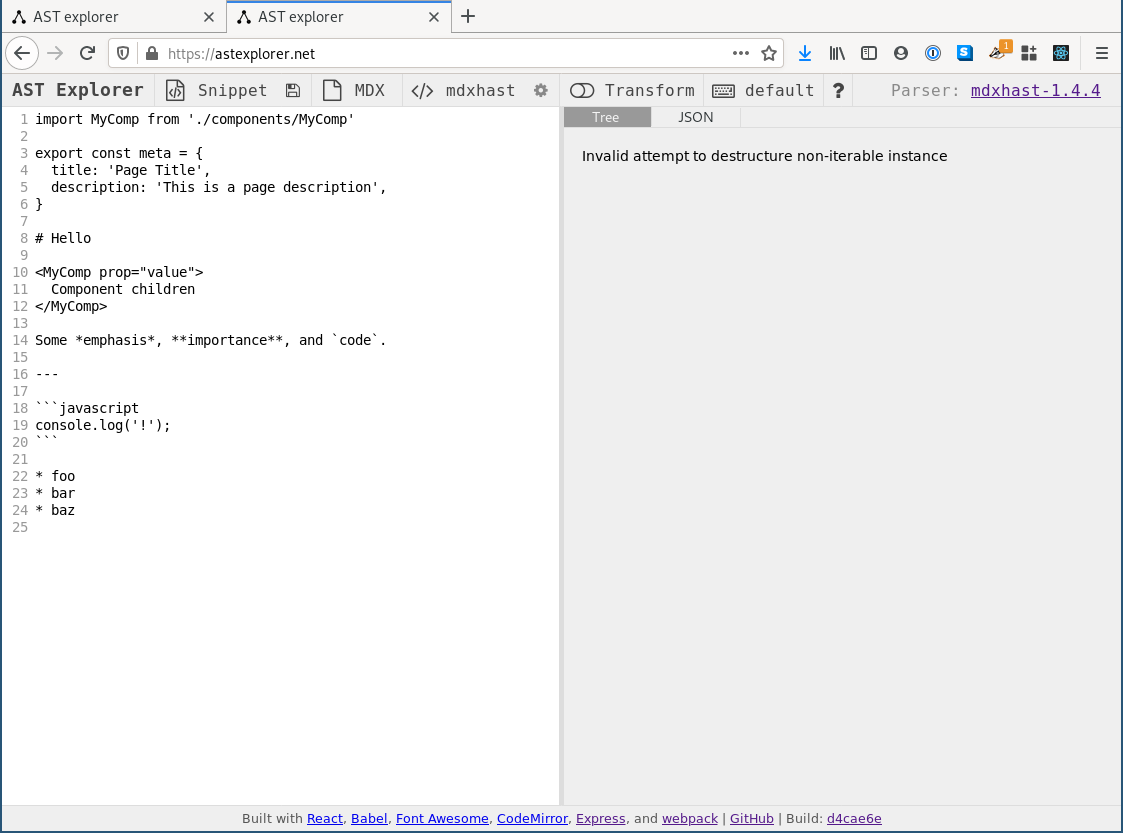Image resolution: width=1123 pixels, height=833 pixels.
Task: Open the 1Password extension
Action: pyautogui.click(x=932, y=54)
